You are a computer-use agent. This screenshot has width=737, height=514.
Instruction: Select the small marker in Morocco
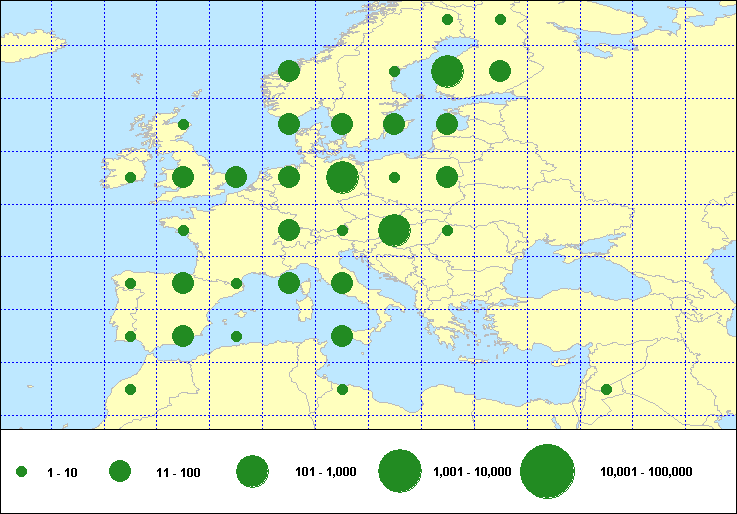tap(130, 389)
